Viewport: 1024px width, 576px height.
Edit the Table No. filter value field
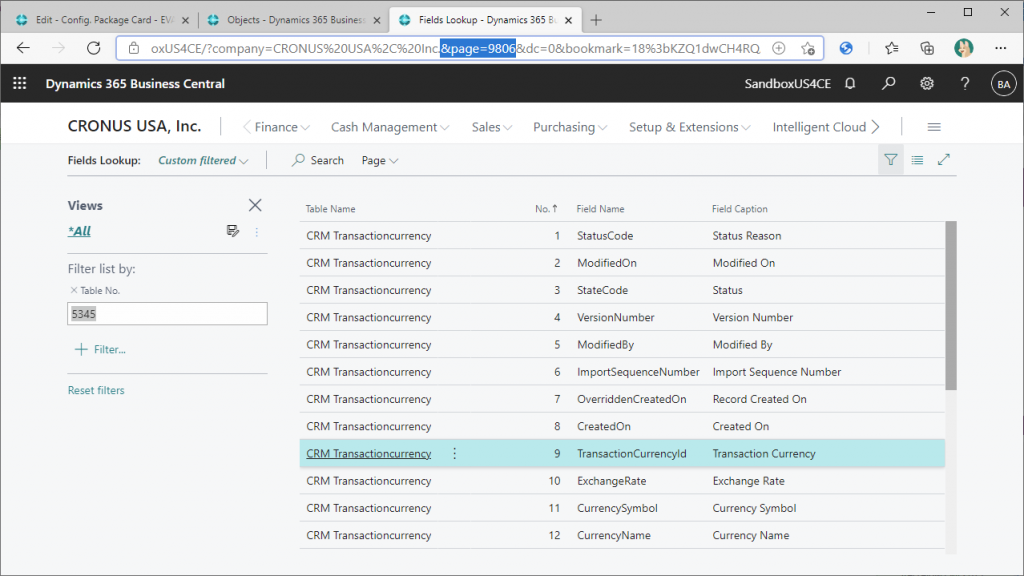(167, 313)
